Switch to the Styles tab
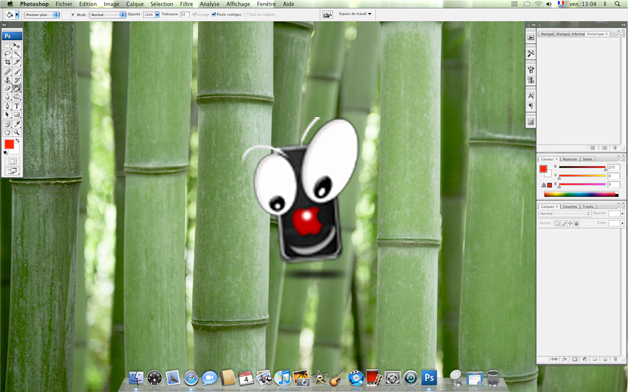This screenshot has height=392, width=628. tap(588, 159)
